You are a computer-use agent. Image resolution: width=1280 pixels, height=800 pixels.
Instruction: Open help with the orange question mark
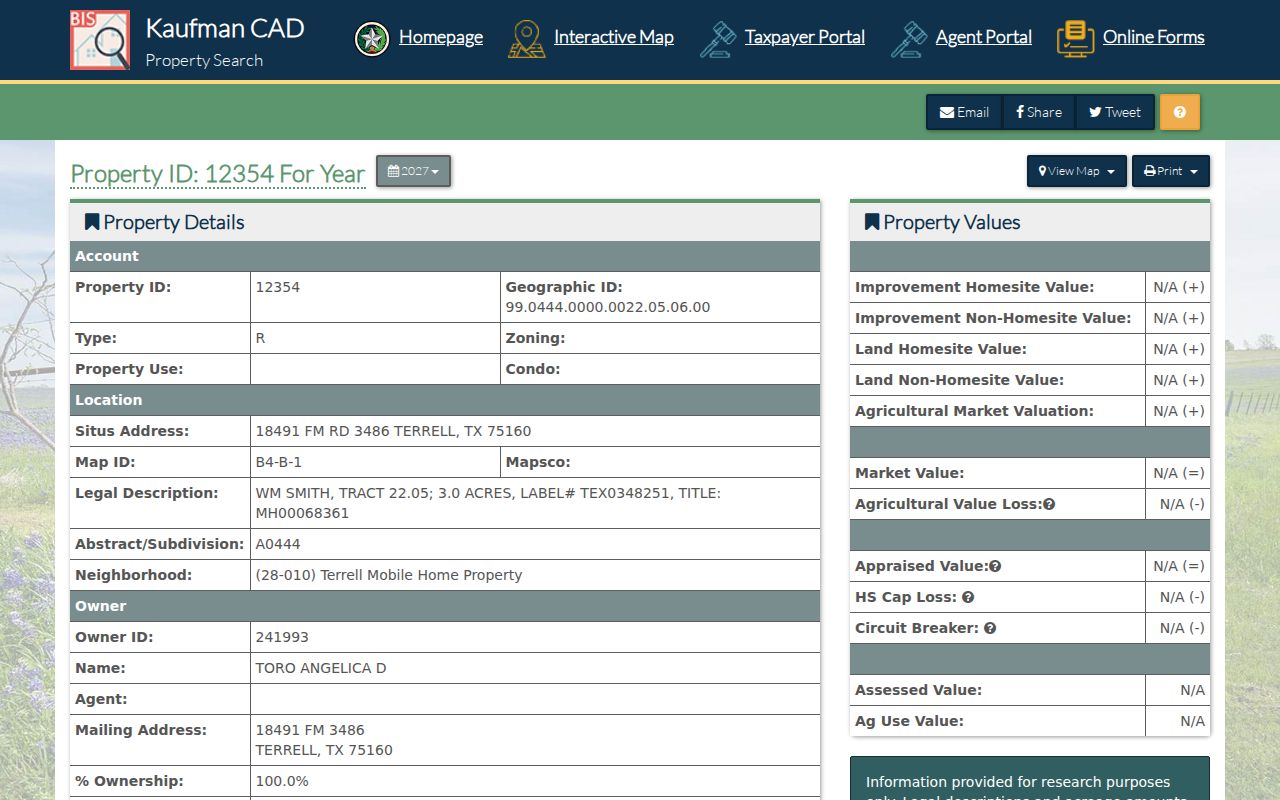pos(1180,112)
